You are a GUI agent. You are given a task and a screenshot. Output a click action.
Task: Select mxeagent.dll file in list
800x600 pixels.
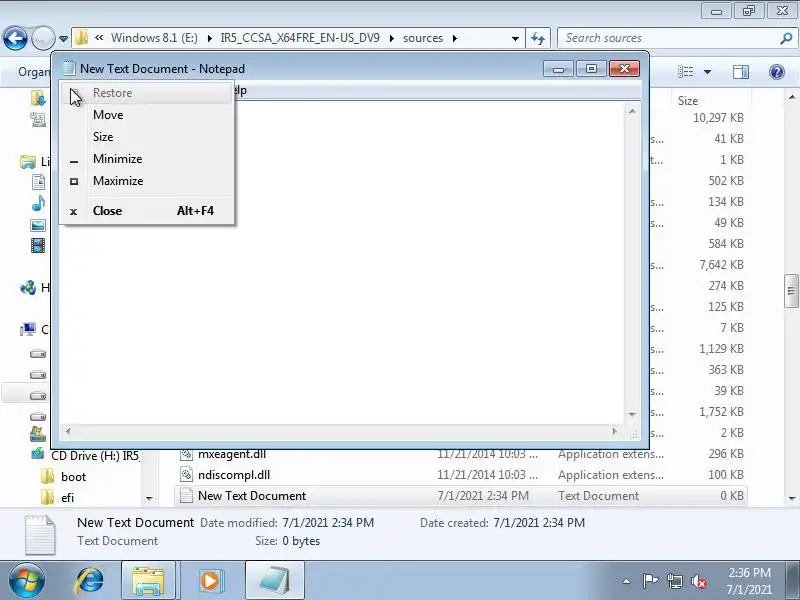tap(232, 454)
